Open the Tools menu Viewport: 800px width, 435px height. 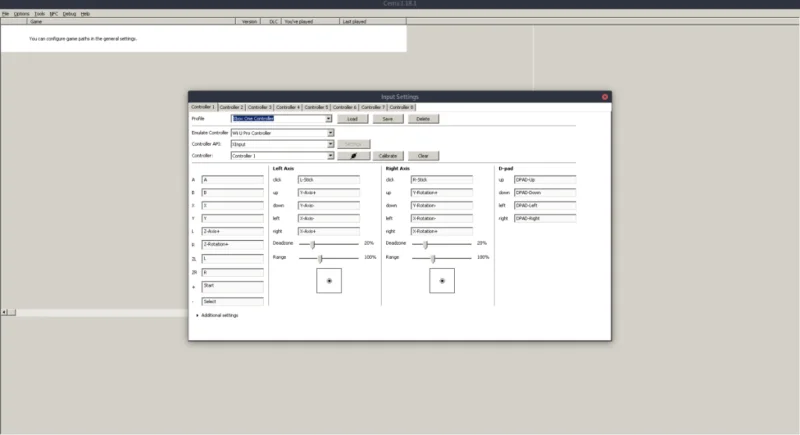[39, 14]
